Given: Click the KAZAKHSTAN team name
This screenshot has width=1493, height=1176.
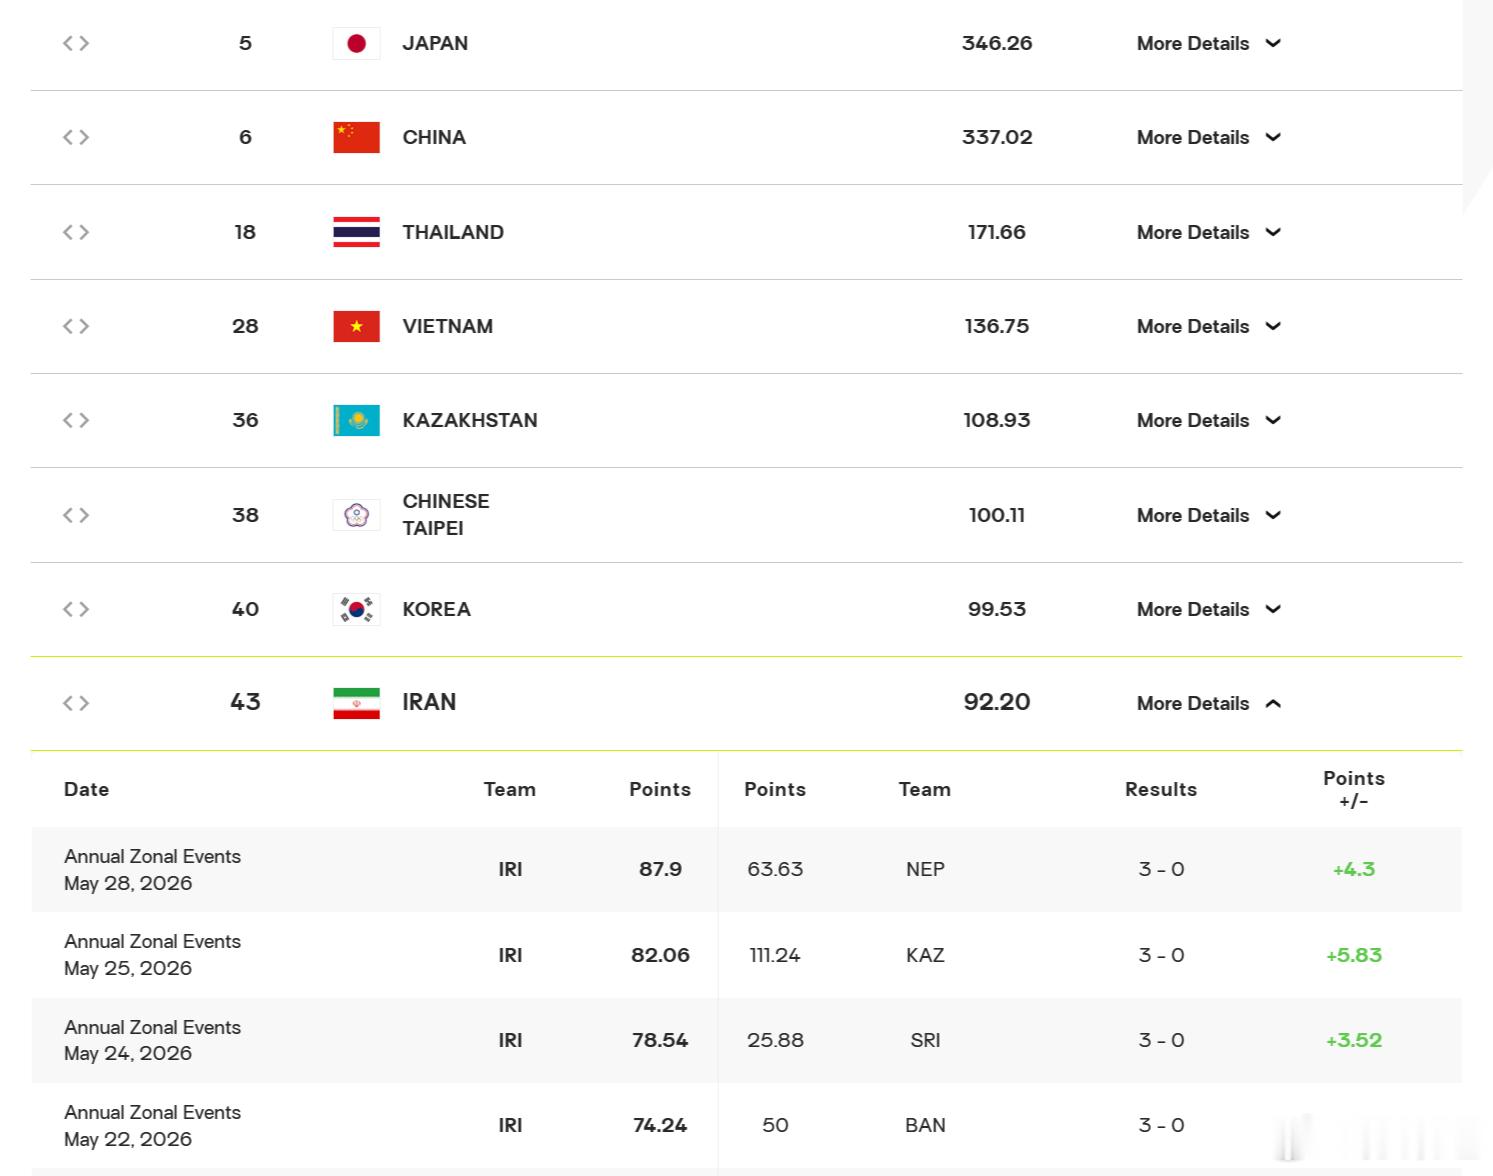Looking at the screenshot, I should tap(470, 420).
